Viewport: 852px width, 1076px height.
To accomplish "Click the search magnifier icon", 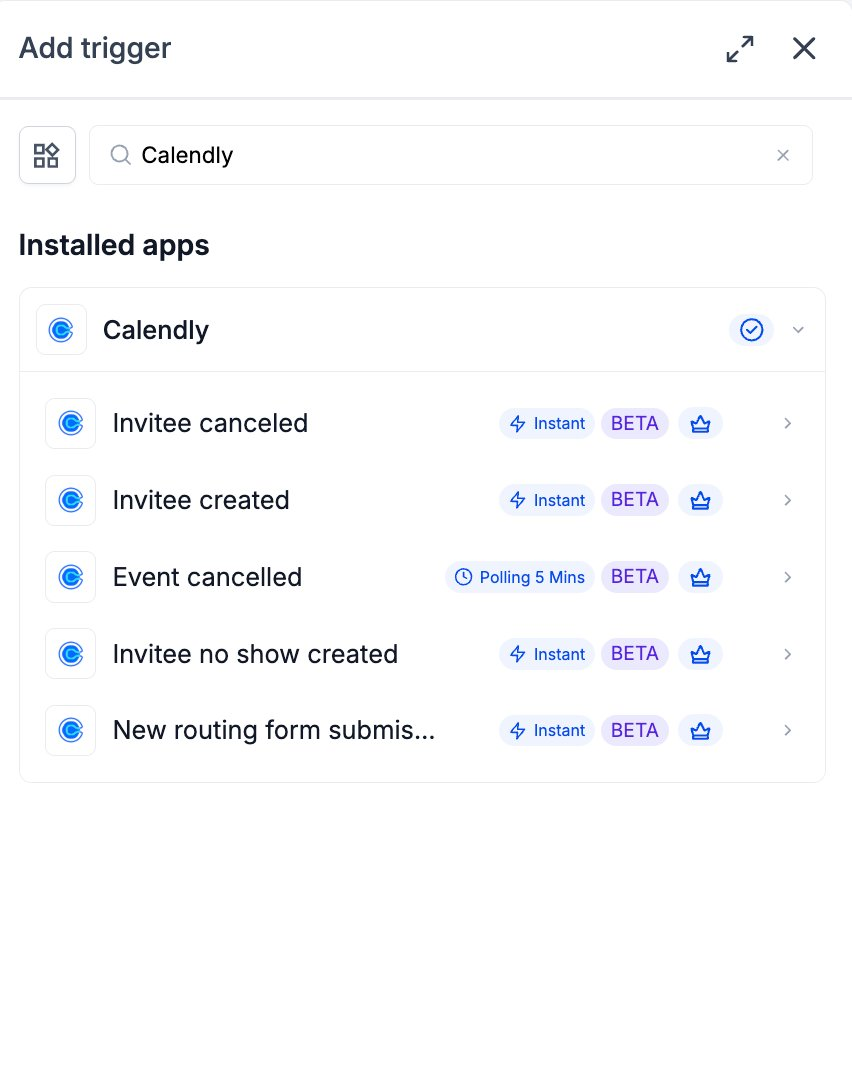I will pyautogui.click(x=121, y=155).
